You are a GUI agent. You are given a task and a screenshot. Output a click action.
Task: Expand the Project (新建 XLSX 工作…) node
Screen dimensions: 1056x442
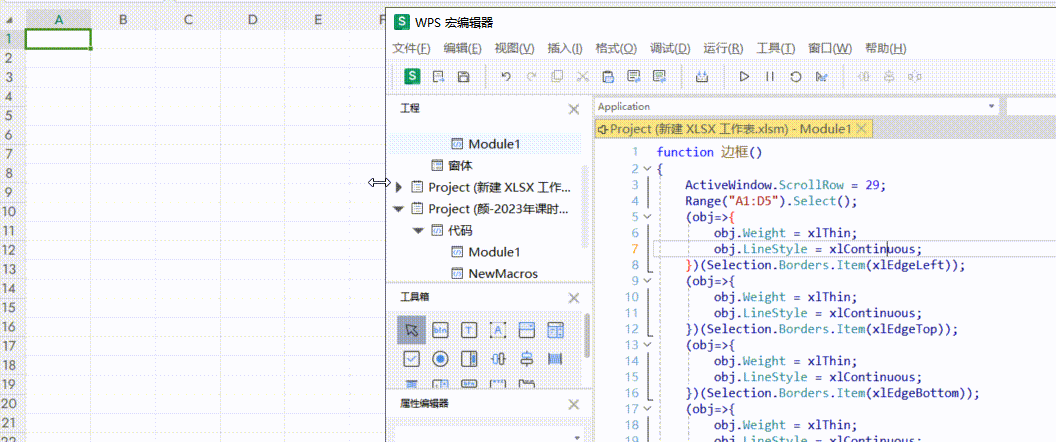tap(399, 187)
